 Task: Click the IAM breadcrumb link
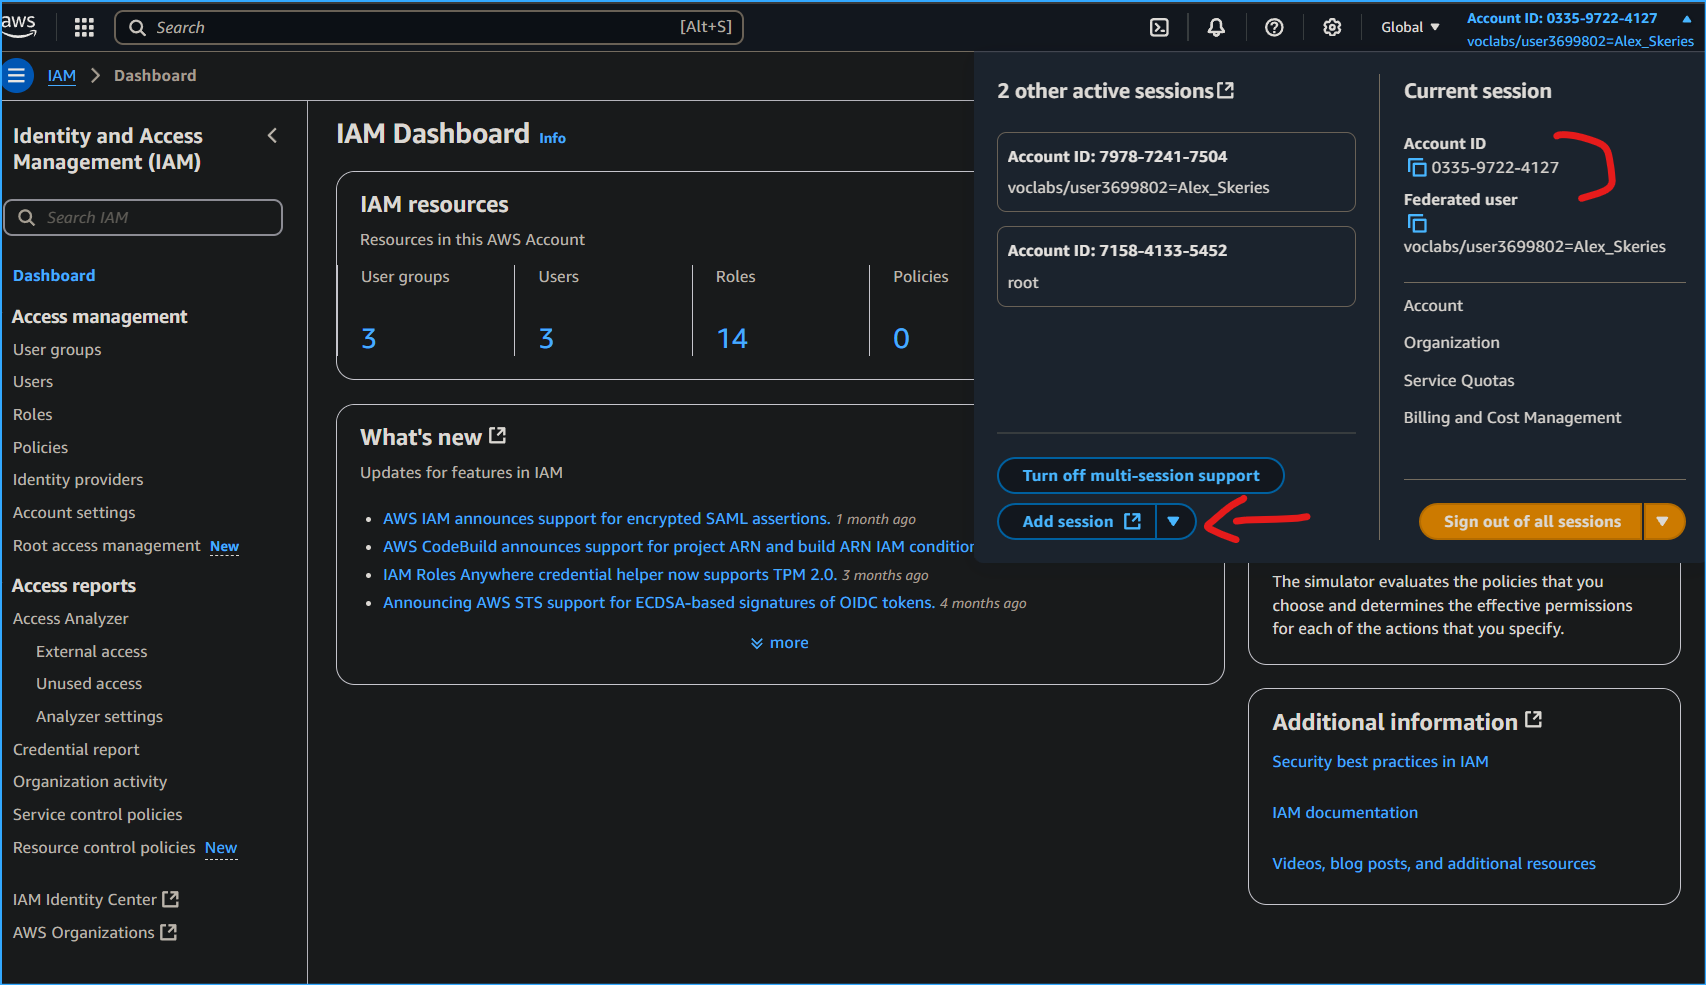tap(61, 75)
